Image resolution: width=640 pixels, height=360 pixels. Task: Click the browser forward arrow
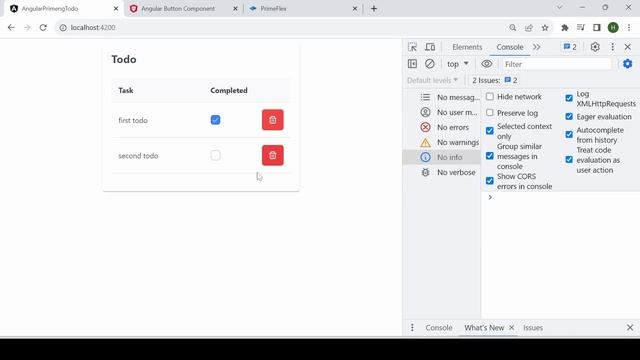27,27
